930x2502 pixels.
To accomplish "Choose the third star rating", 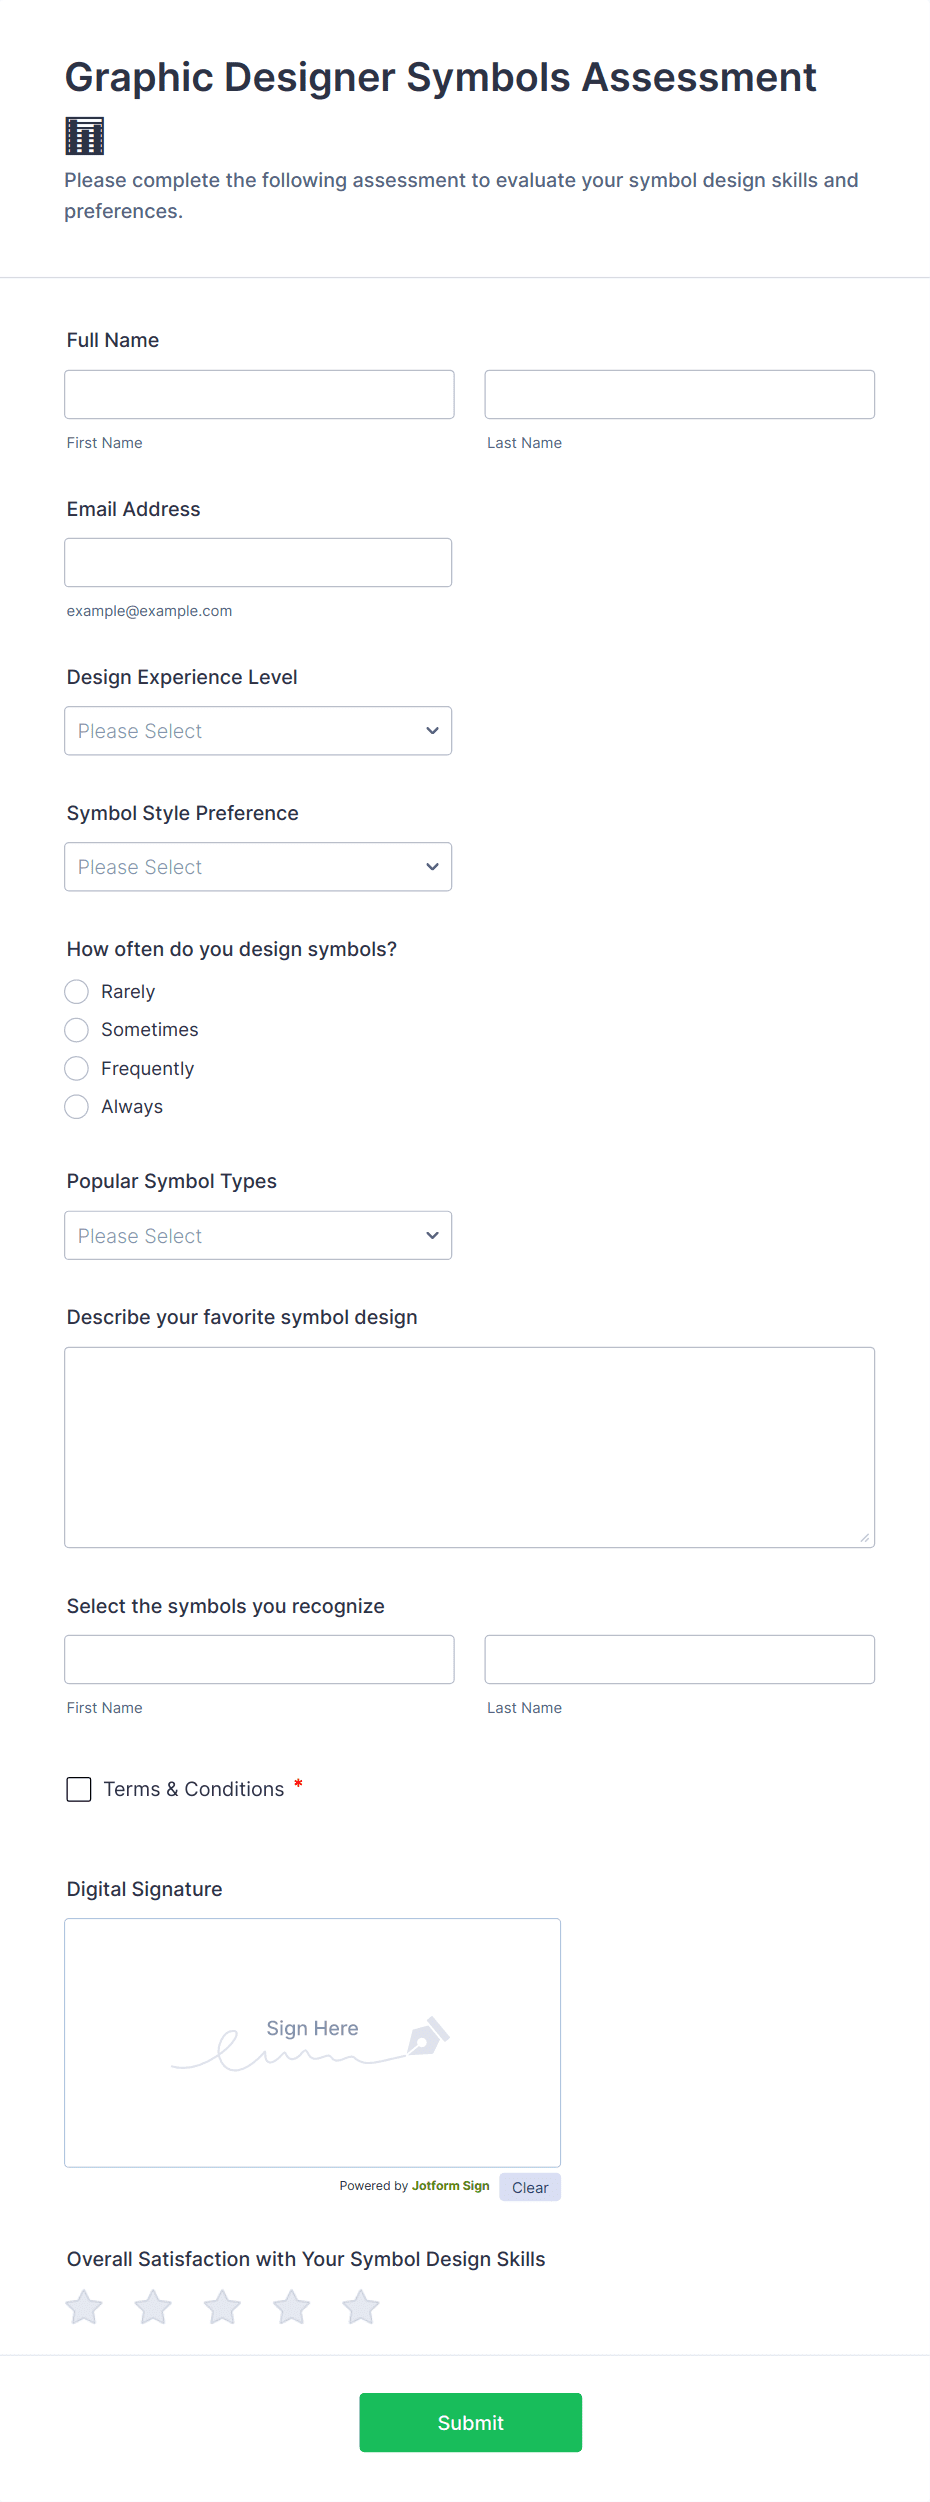I will click(x=222, y=2307).
